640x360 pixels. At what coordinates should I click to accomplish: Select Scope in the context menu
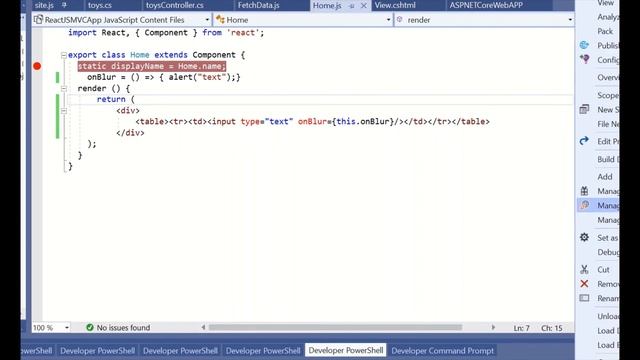(x=608, y=95)
